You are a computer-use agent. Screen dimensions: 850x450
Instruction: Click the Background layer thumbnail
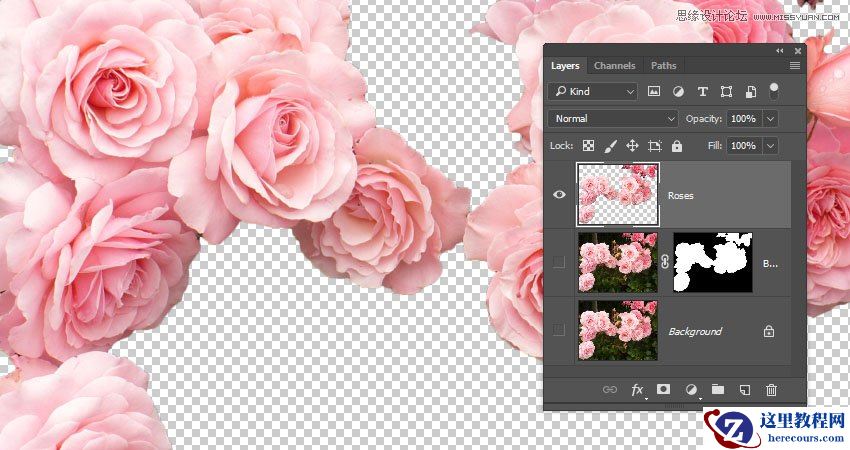click(617, 330)
